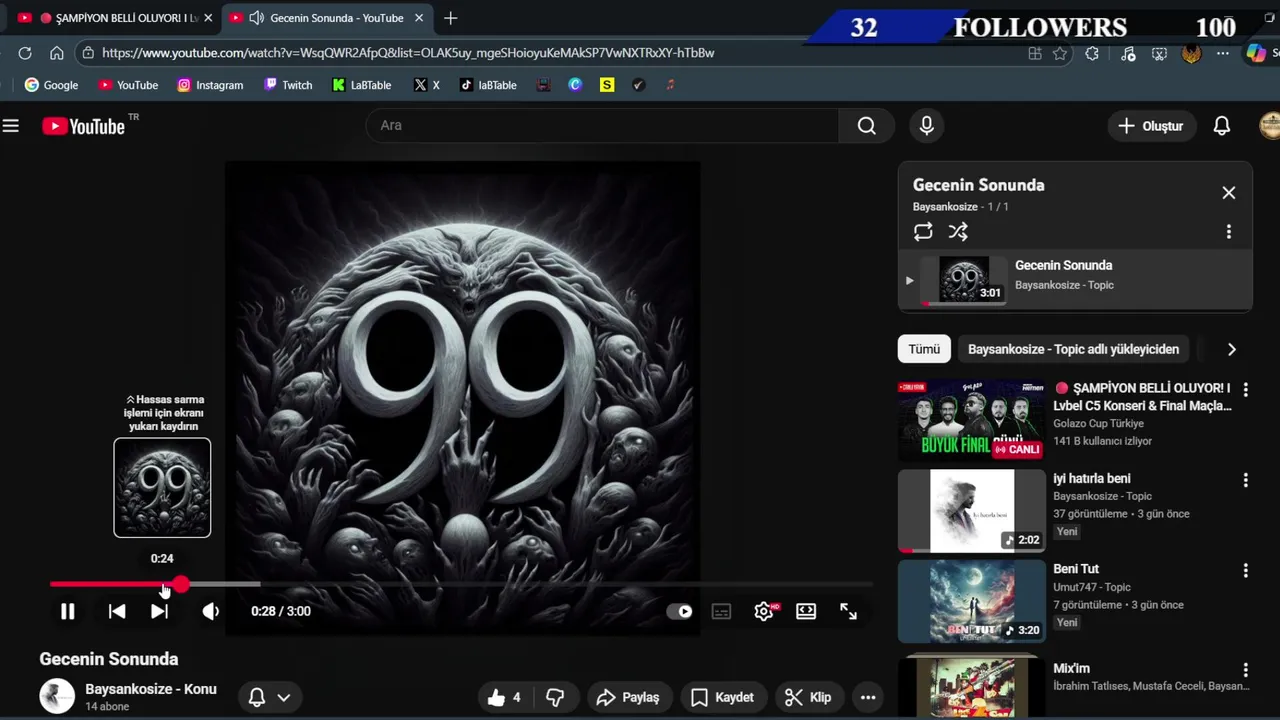Focus the Ara search field
The height and width of the screenshot is (720, 1280).
pos(603,126)
